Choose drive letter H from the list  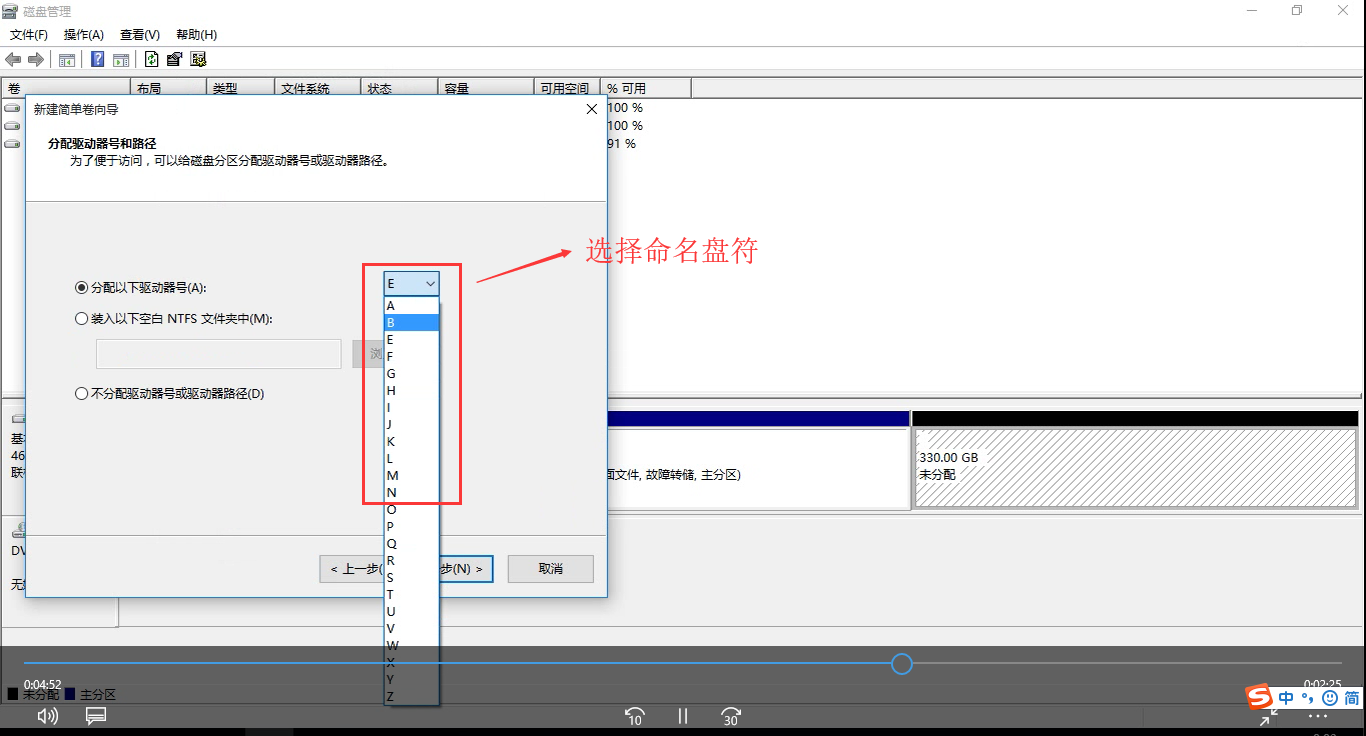coord(411,391)
